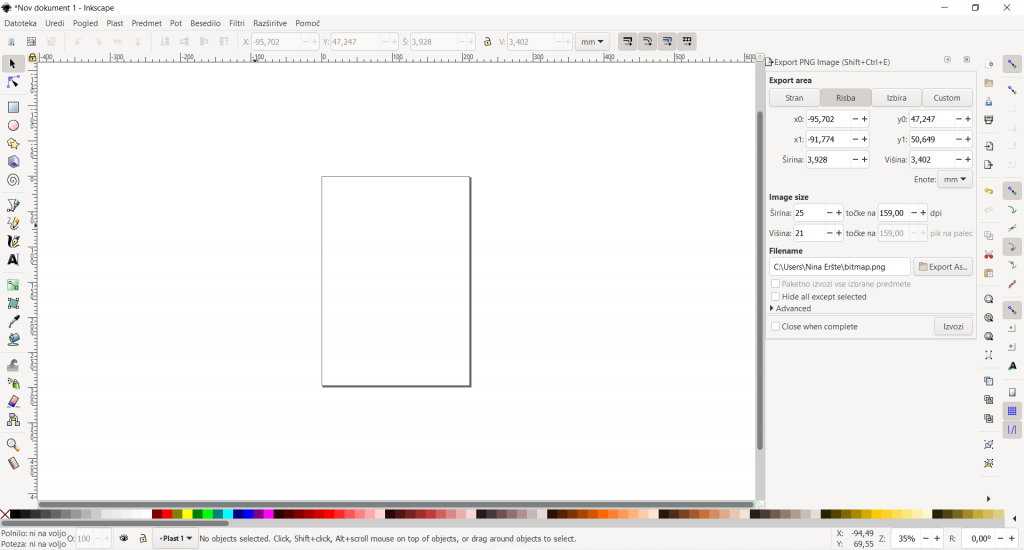Select the 3D box tool
Image resolution: width=1024 pixels, height=550 pixels.
click(x=12, y=162)
